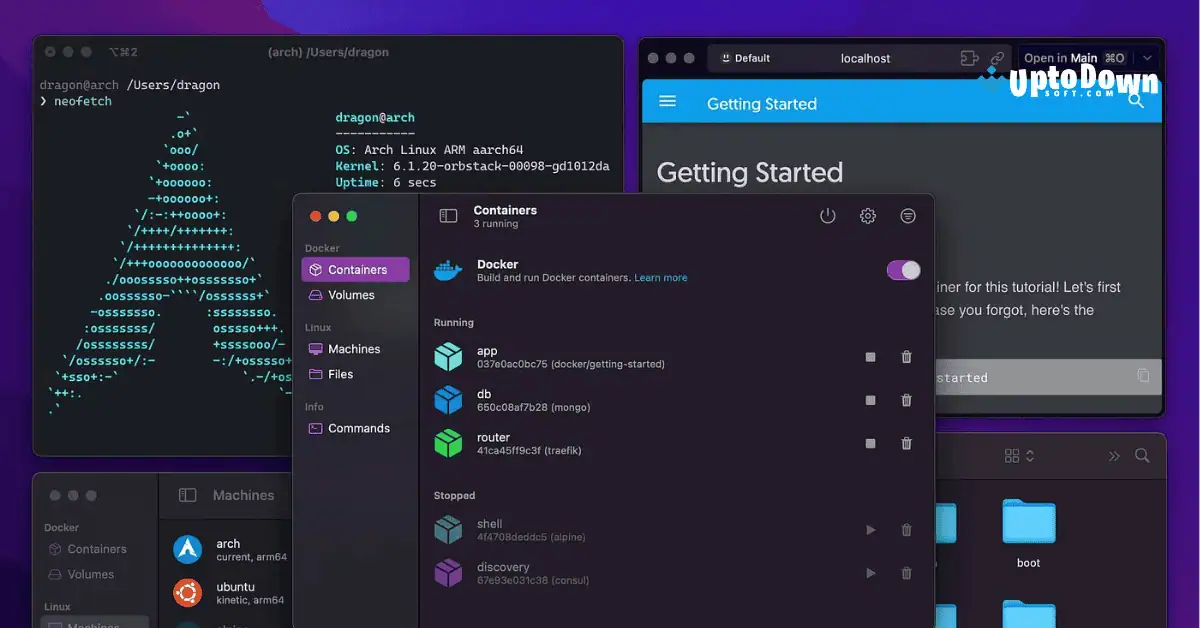Open the hamburger menu on the Getting Started page
The height and width of the screenshot is (628, 1200).
click(668, 103)
